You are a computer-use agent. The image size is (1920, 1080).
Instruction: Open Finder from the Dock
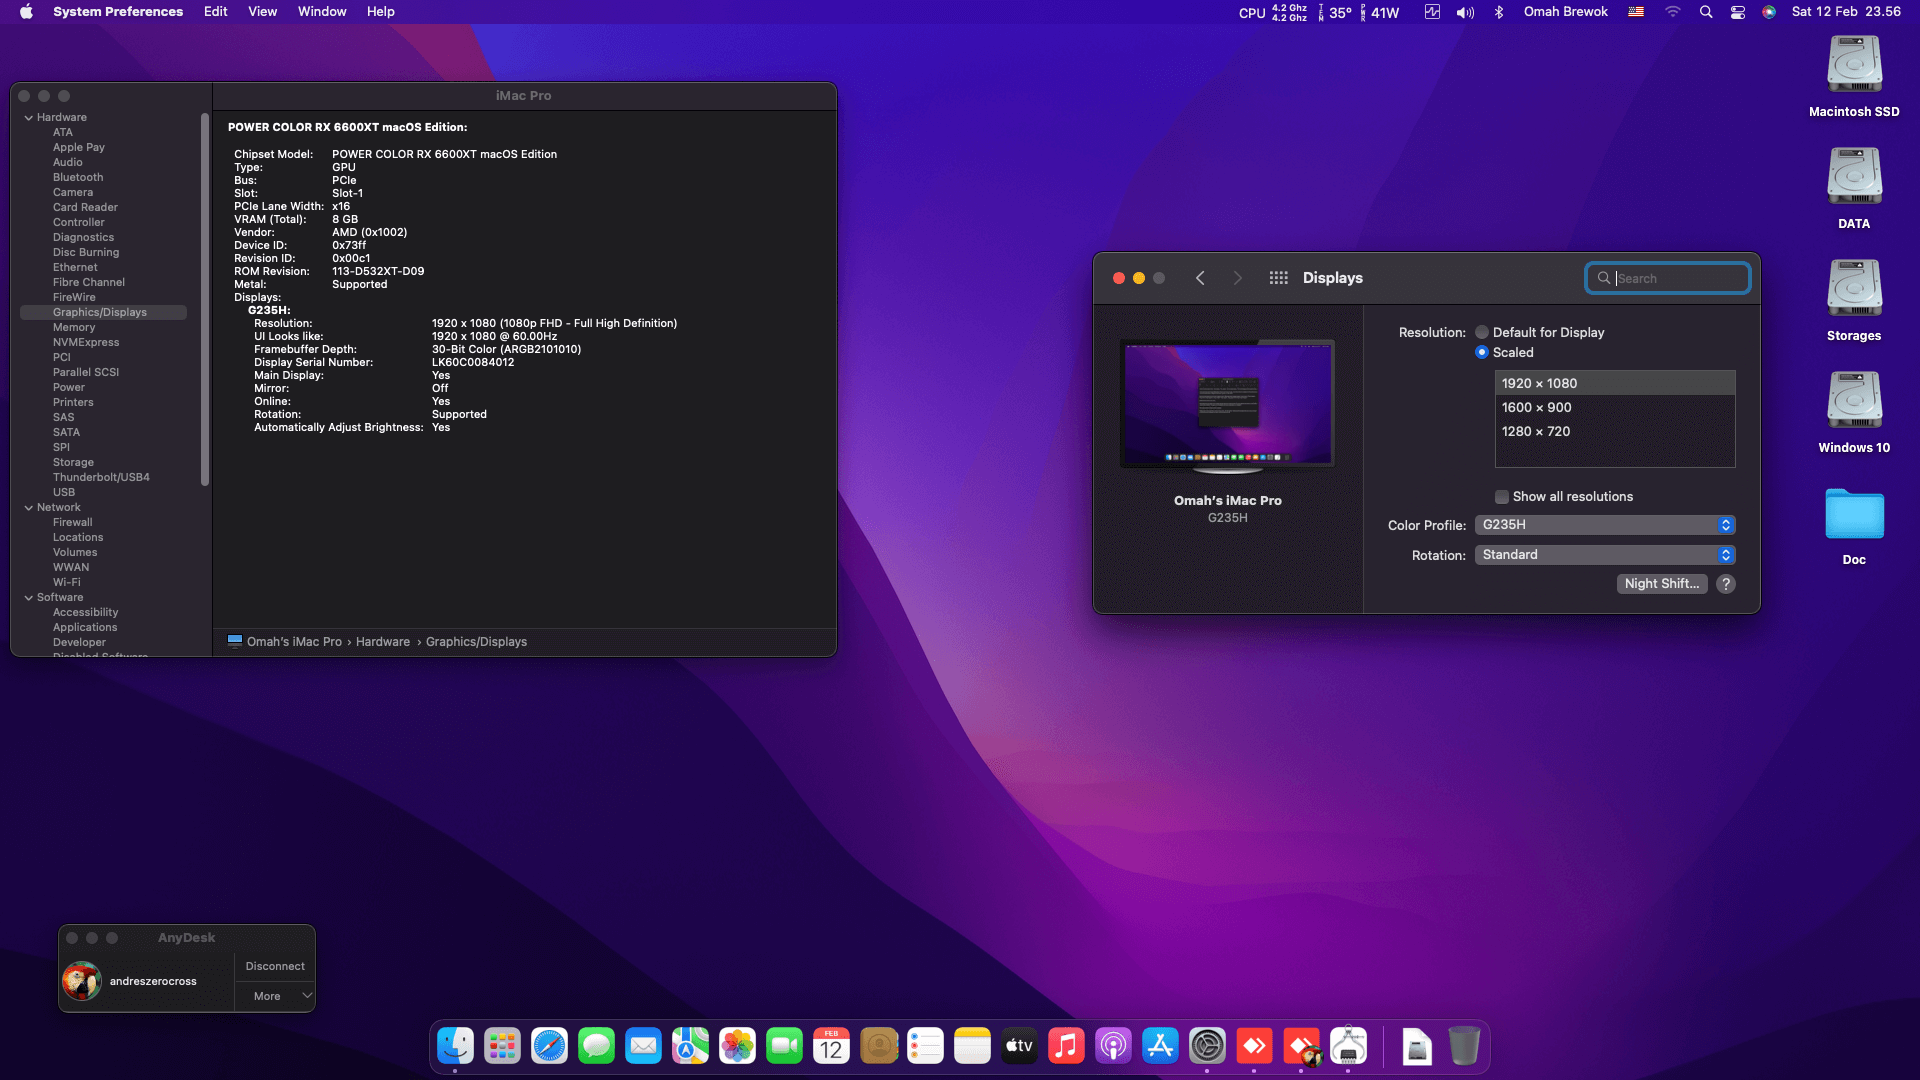455,1046
